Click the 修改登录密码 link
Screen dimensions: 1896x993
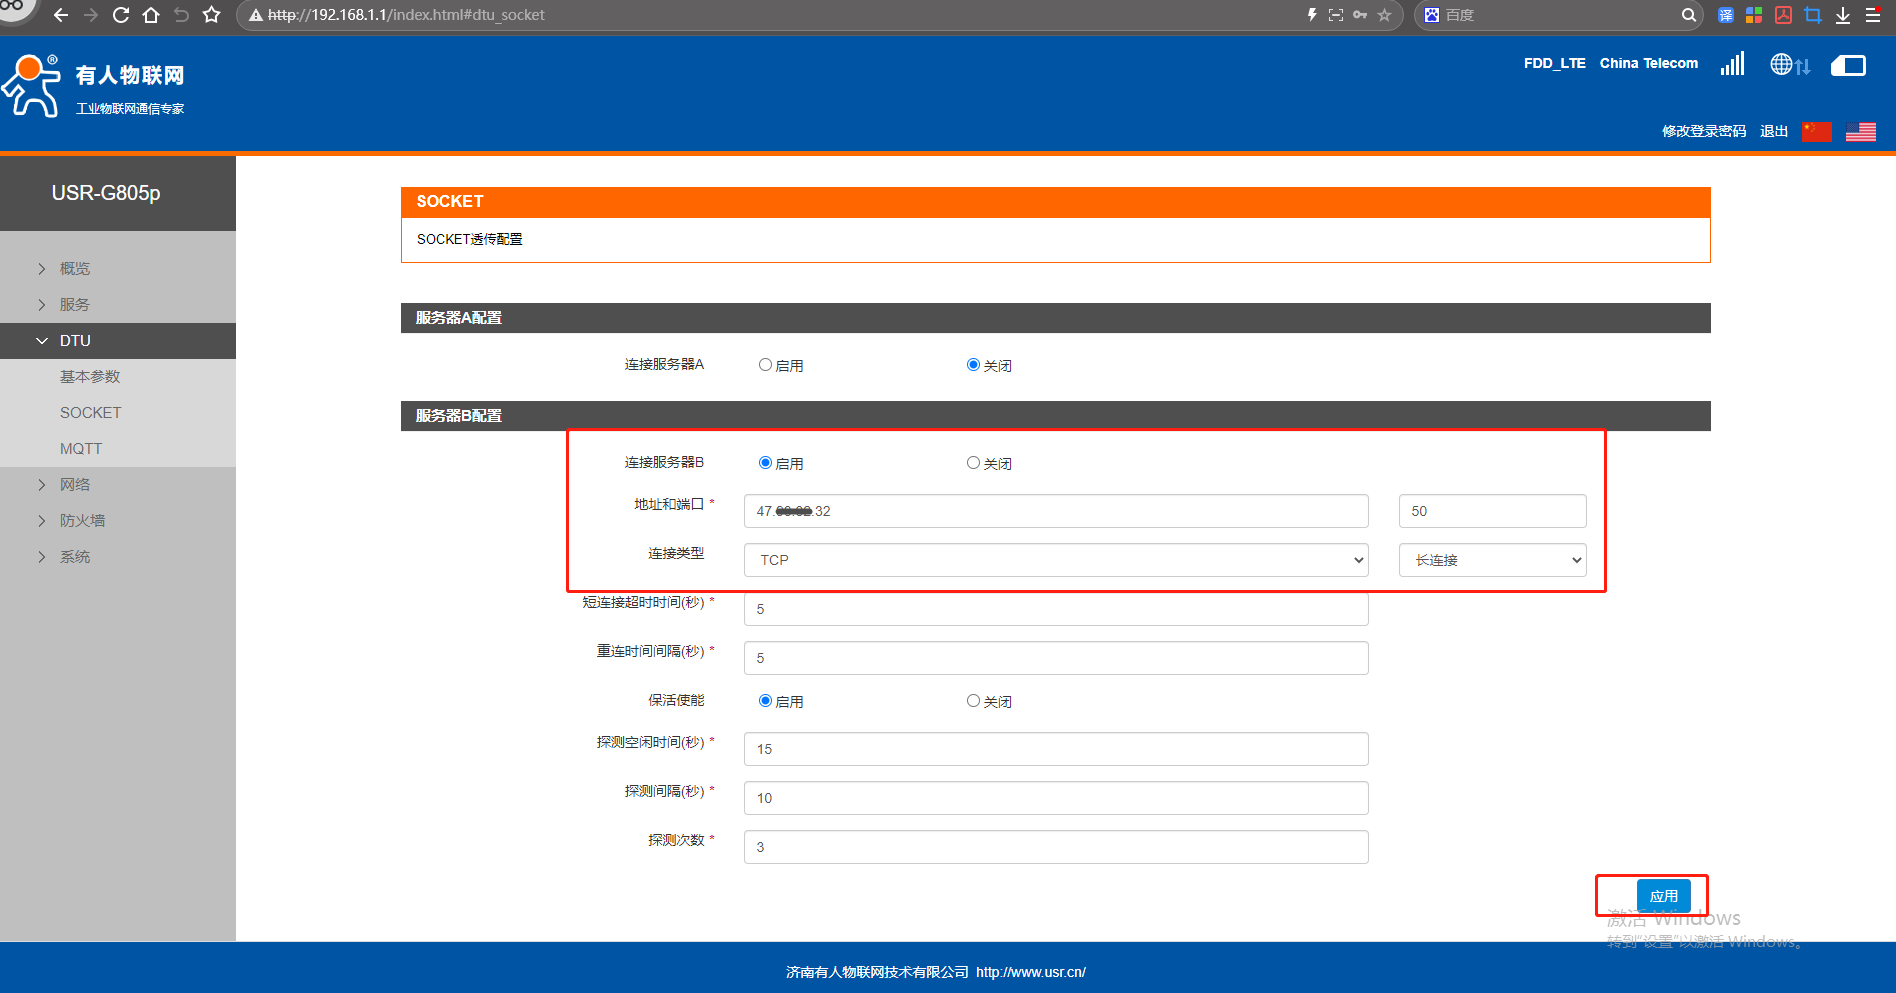pos(1704,131)
